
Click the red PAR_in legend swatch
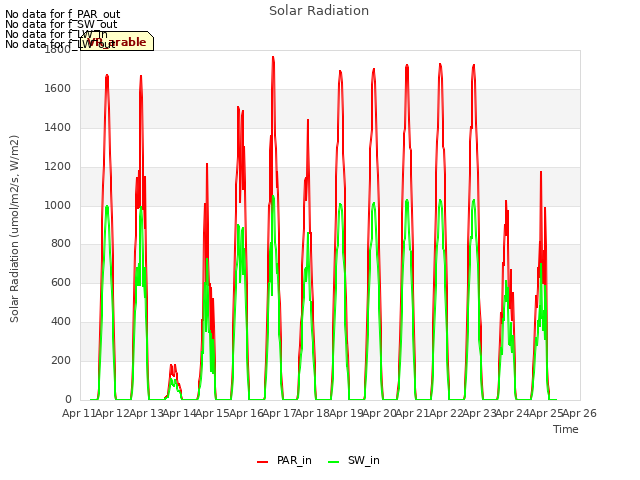[262, 461]
